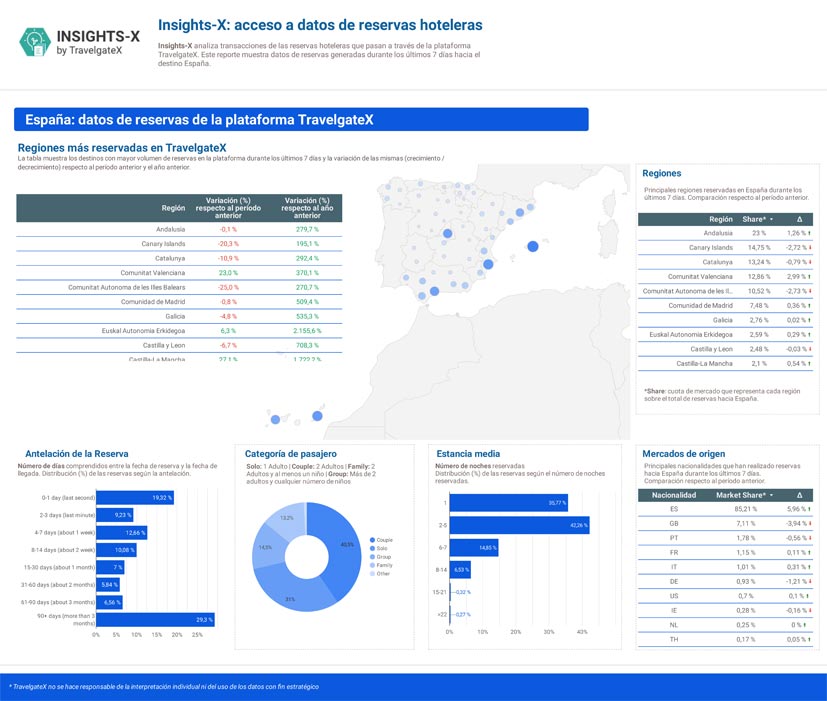This screenshot has width=827, height=701.
Task: Open the Share* sort arrow in Regiones table
Action: tap(772, 219)
